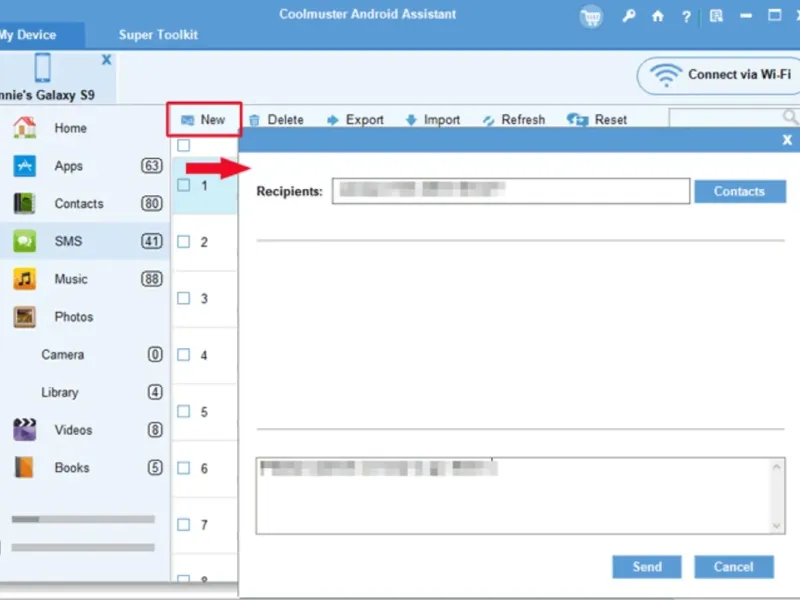The height and width of the screenshot is (600, 800).
Task: Click the home icon in title bar
Action: [657, 16]
